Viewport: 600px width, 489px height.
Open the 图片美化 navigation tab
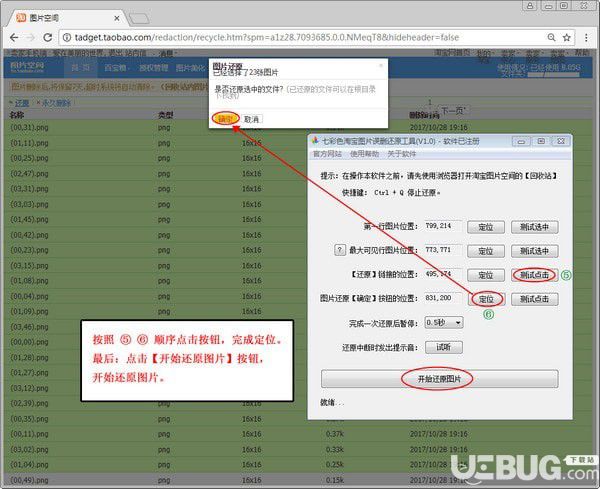[x=190, y=68]
